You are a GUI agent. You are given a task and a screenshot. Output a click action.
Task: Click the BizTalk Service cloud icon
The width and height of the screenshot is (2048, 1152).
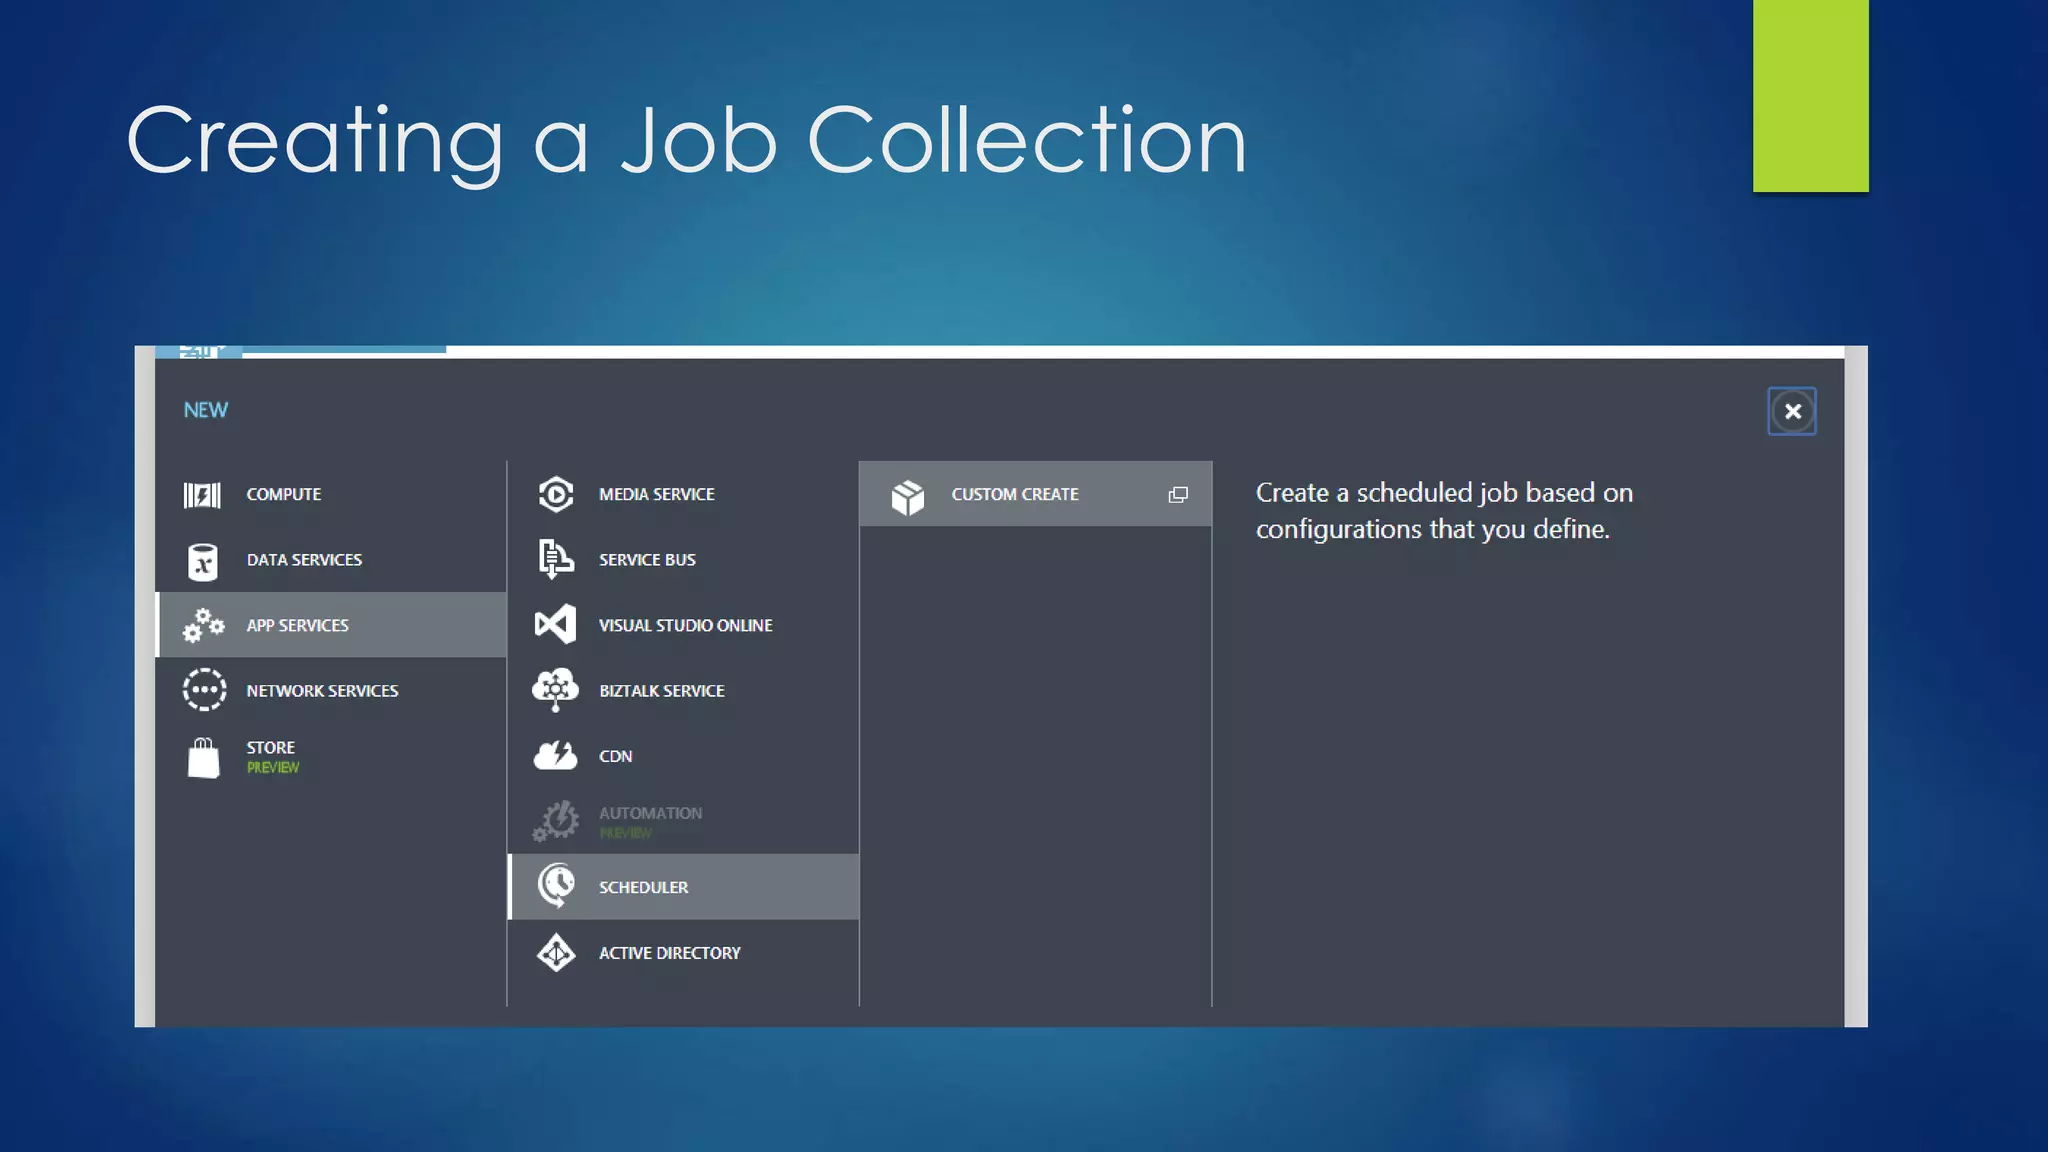[x=555, y=690]
